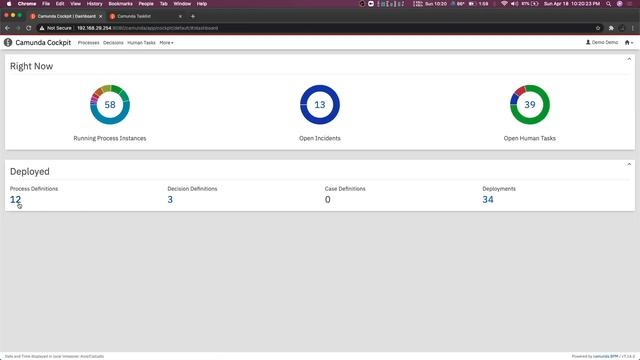Screen dimensions: 640x360
Task: Expand the More dropdown menu
Action: pos(166,42)
